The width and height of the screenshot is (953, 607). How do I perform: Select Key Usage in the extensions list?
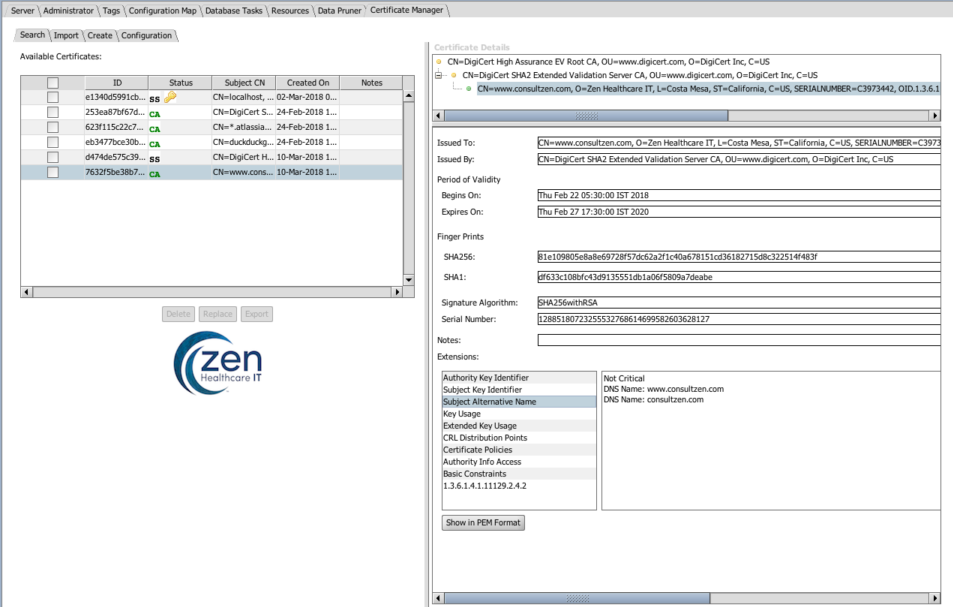pos(464,414)
